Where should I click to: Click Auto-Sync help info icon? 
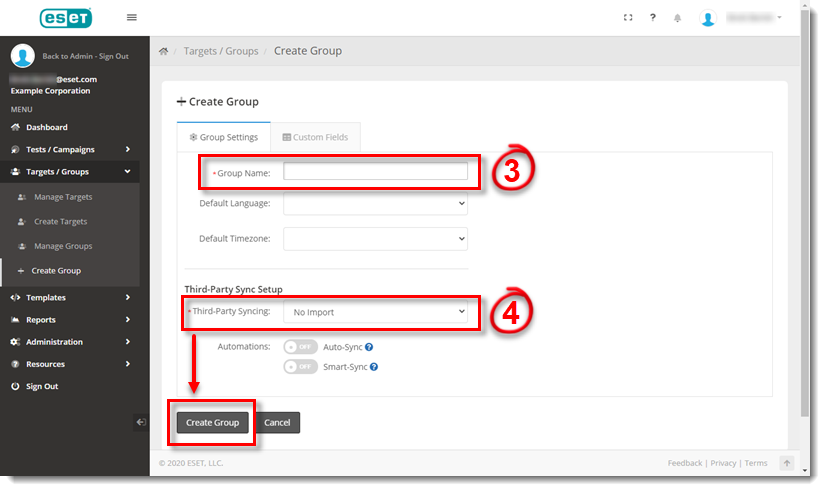369,347
